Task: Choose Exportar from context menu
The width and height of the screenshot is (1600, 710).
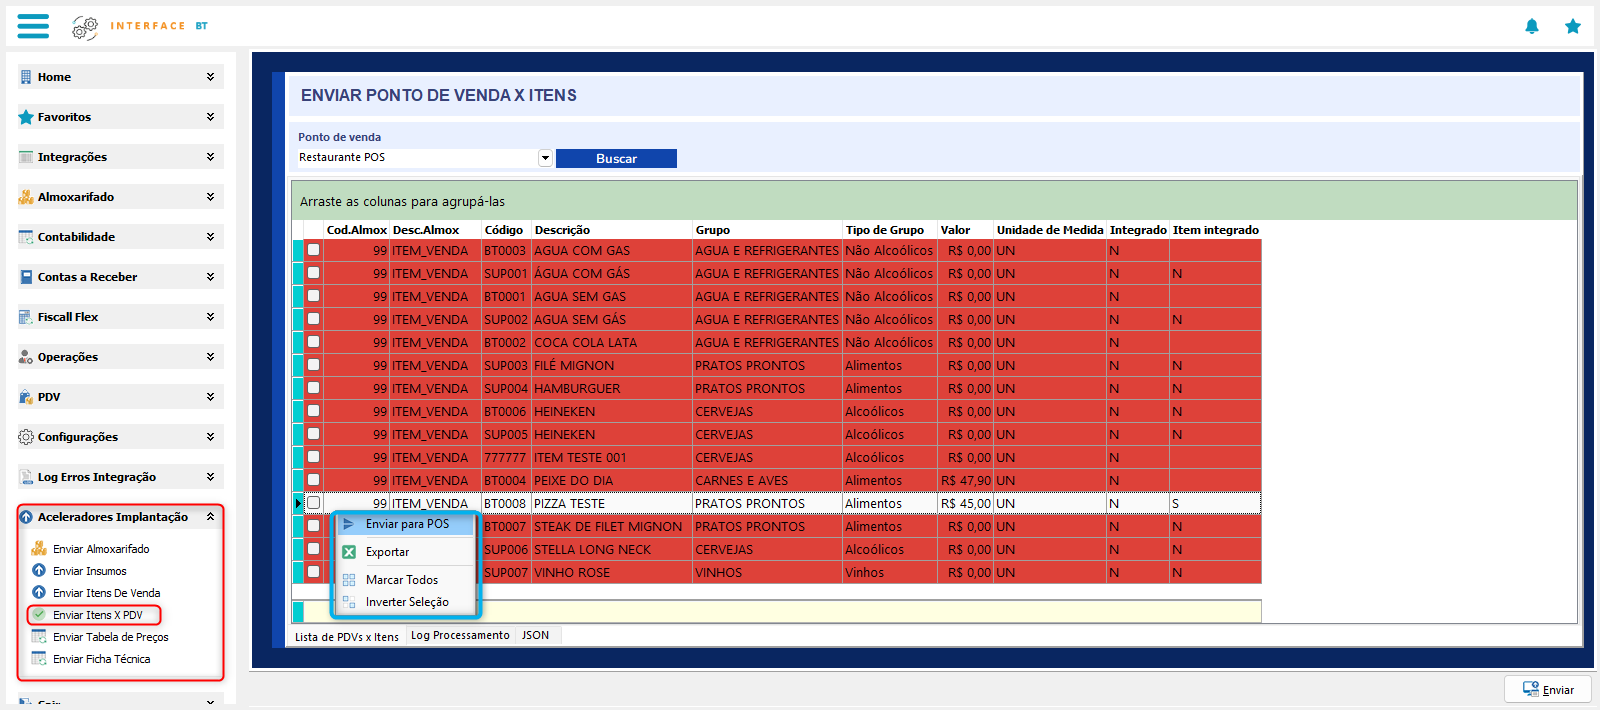Action: point(406,552)
